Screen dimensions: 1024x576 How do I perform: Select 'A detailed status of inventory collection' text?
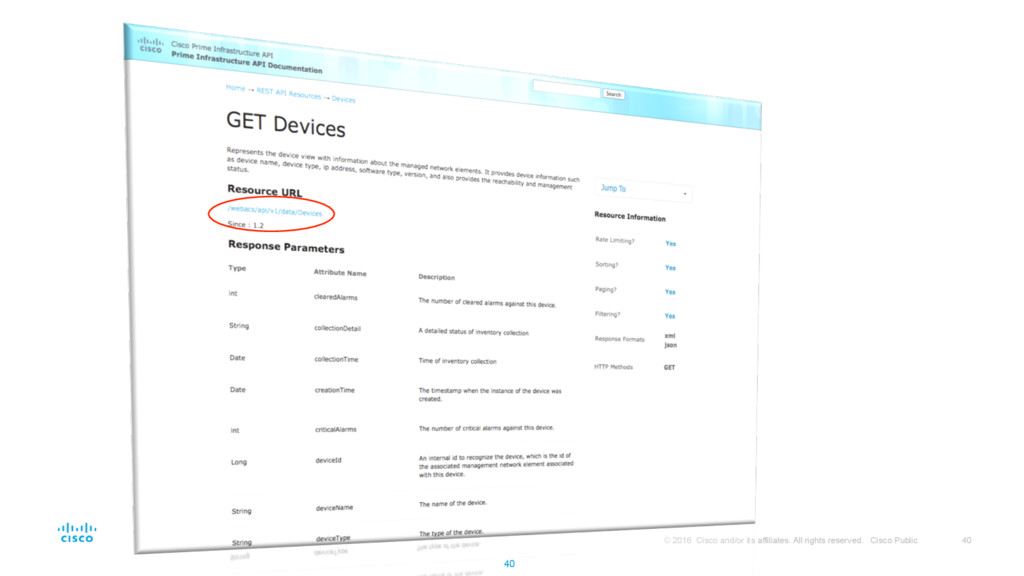[x=473, y=332]
